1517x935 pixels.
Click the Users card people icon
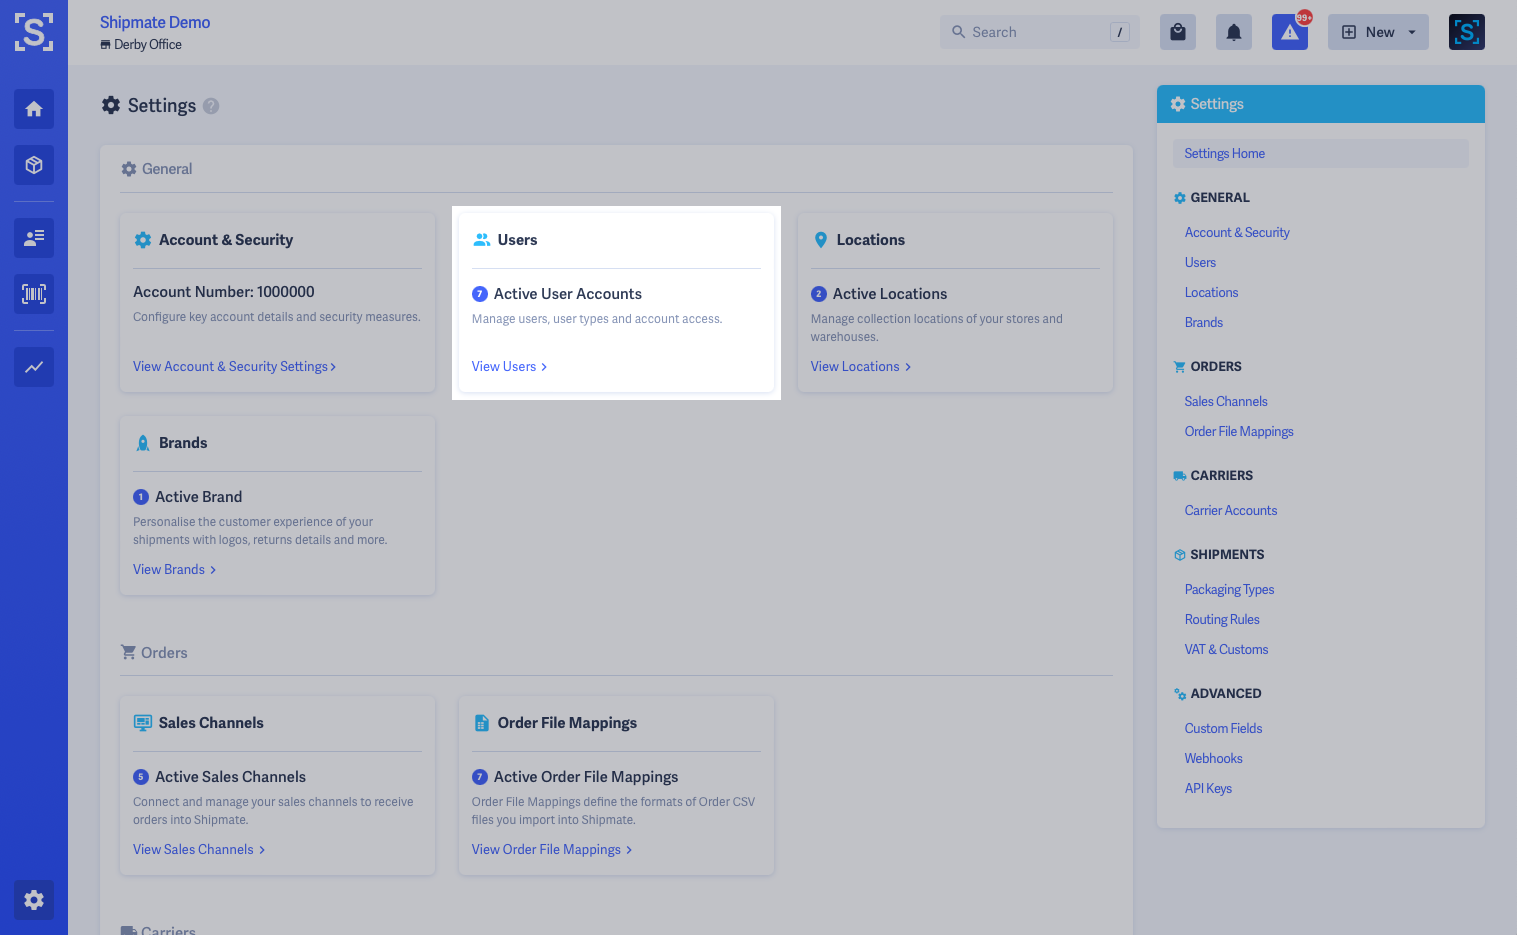point(482,240)
